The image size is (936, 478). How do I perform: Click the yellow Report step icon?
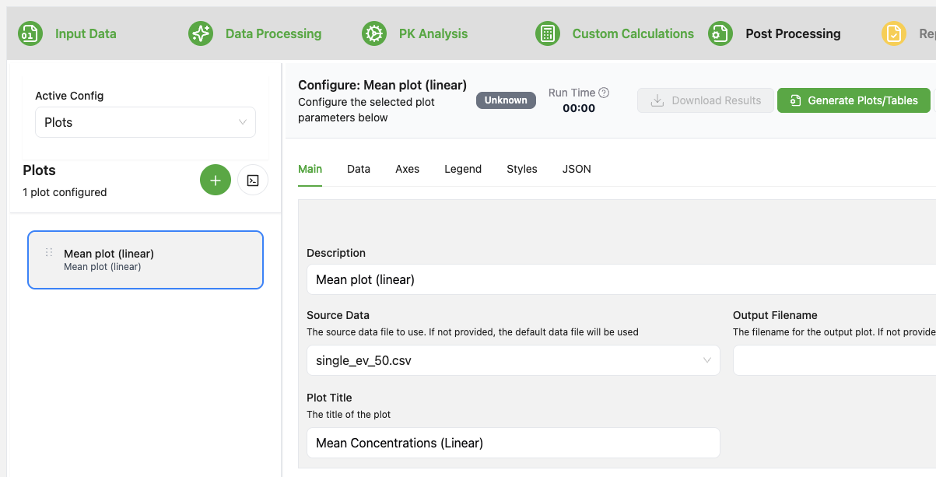893,34
